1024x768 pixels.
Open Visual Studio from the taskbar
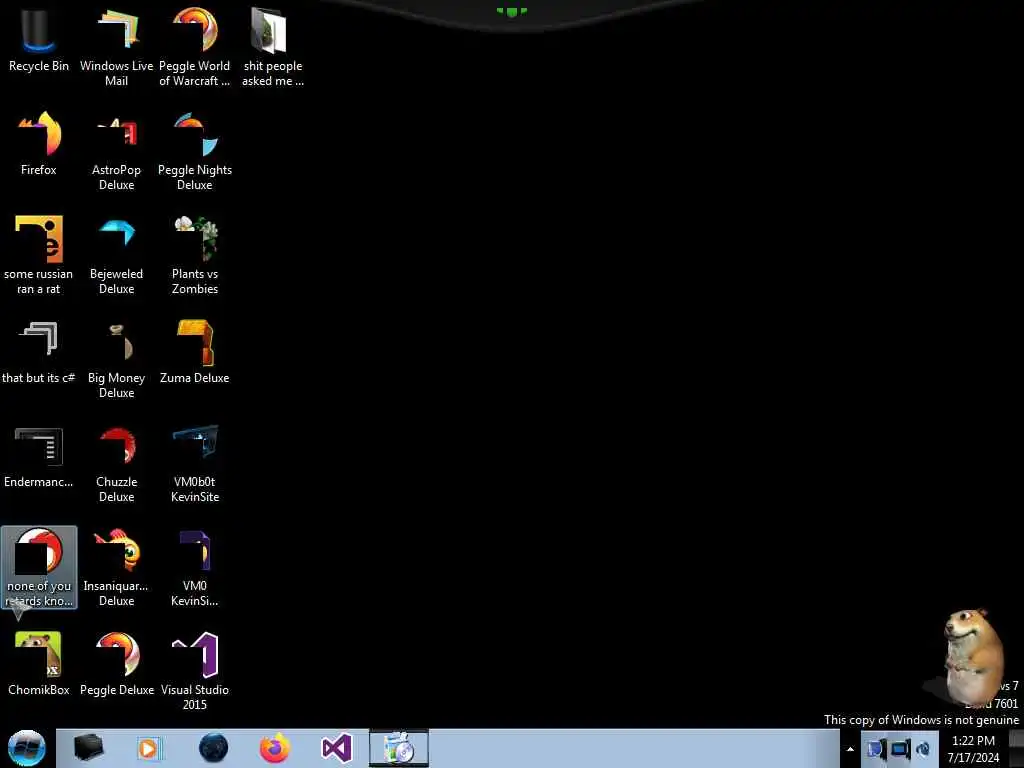point(337,748)
